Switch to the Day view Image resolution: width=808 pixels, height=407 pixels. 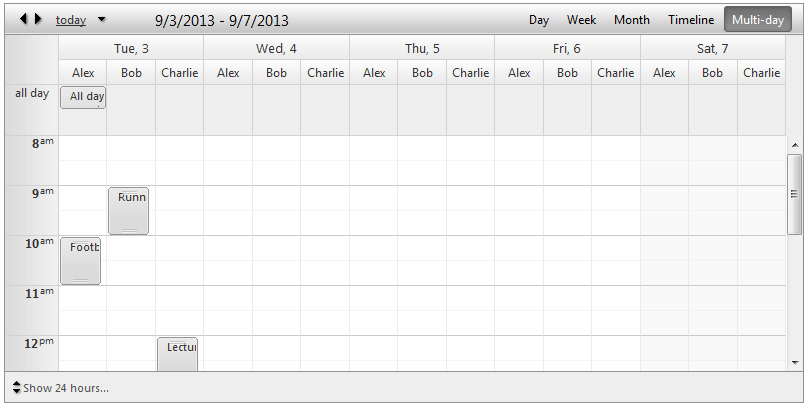(539, 20)
